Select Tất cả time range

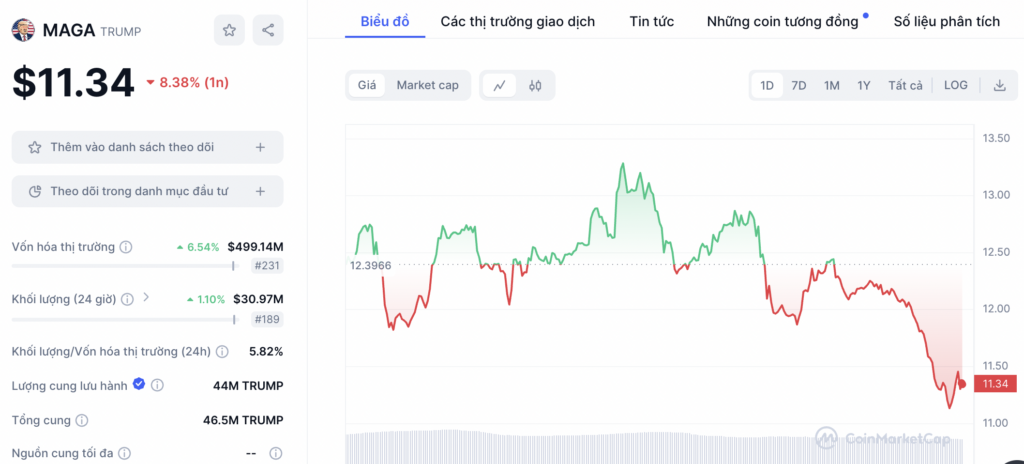click(905, 85)
